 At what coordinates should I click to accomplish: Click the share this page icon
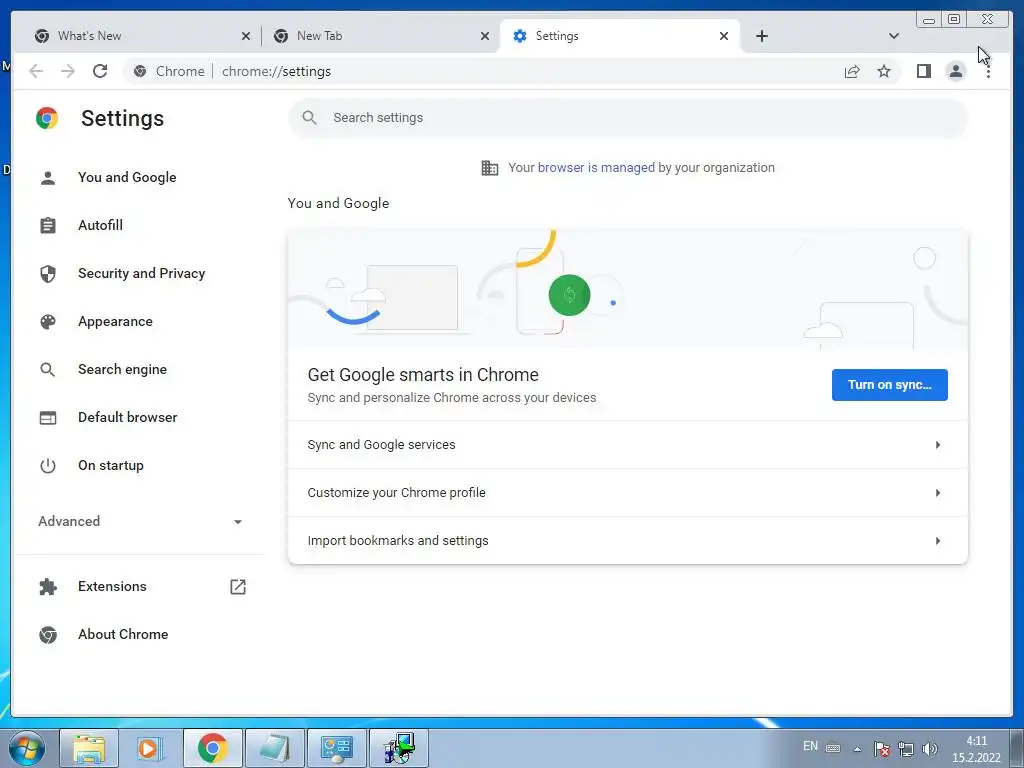(x=852, y=71)
